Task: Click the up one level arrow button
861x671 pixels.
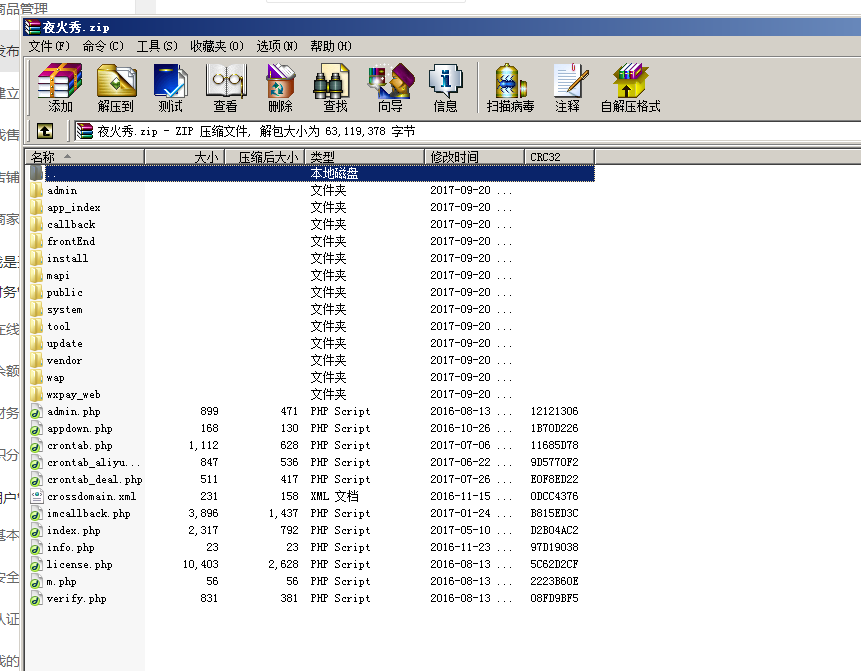Action: coord(45,131)
